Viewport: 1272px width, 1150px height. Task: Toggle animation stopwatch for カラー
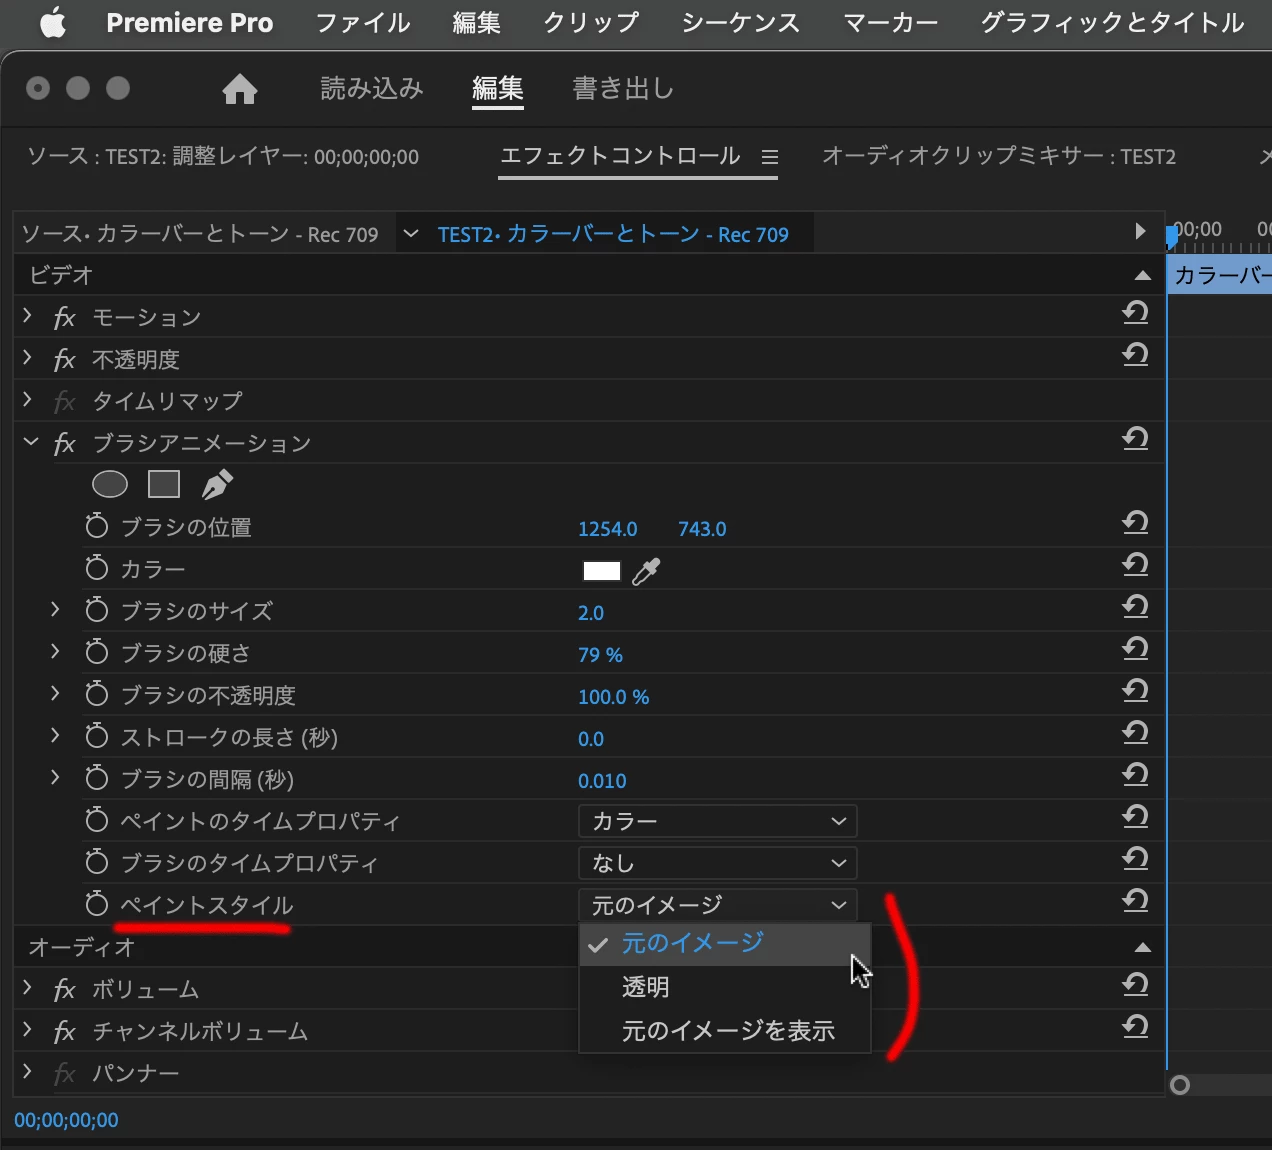(96, 568)
